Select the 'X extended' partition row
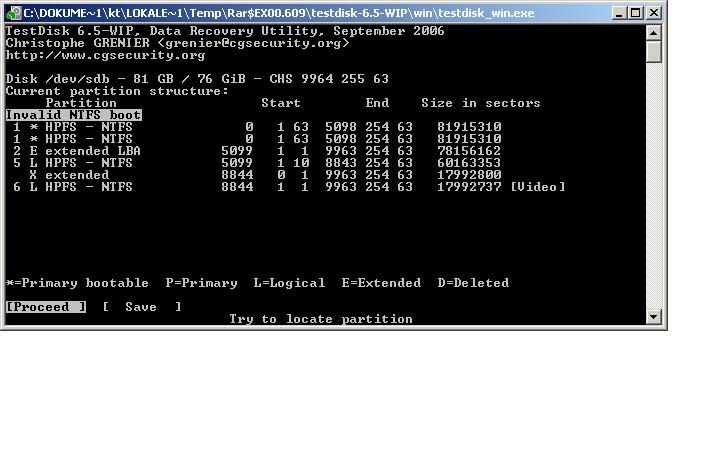The image size is (720, 450). (x=265, y=175)
